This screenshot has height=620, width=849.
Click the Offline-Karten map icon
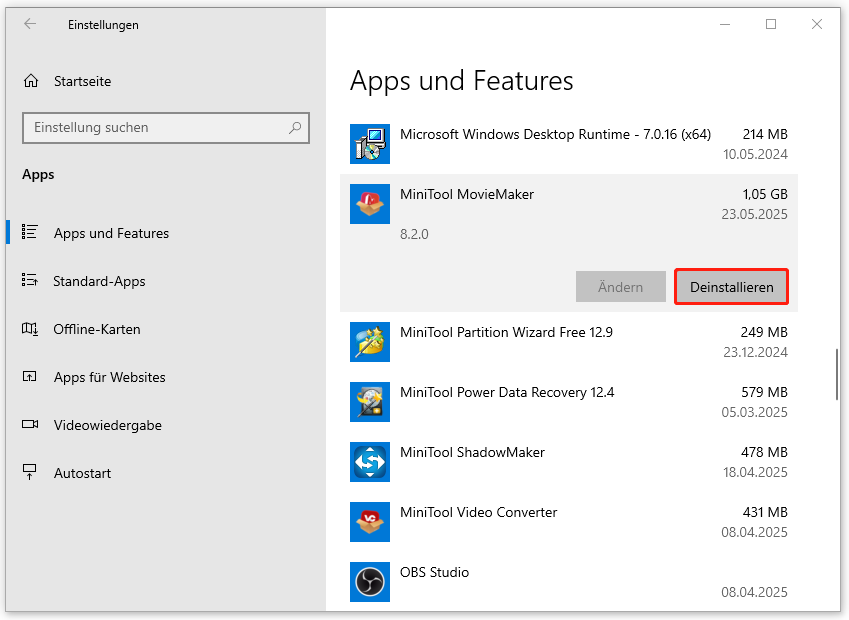[x=30, y=328]
